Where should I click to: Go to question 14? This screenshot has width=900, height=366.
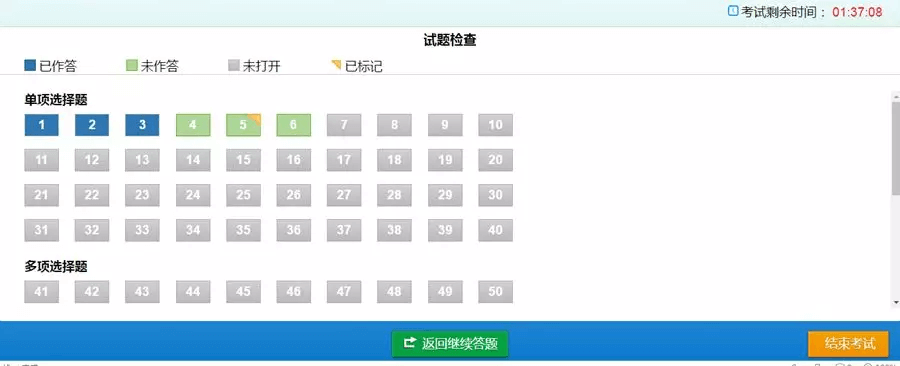point(193,160)
